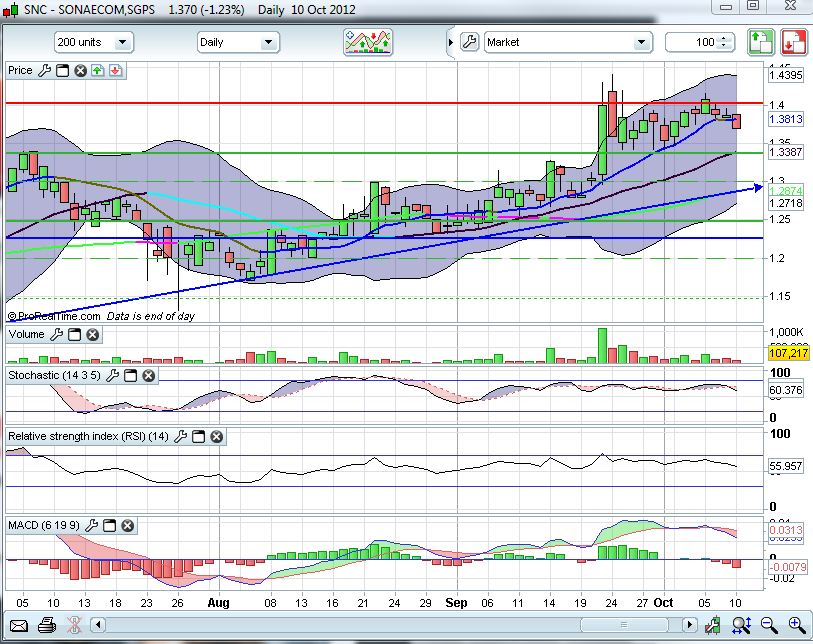This screenshot has height=644, width=813.
Task: Click the 60.376 stochastic value
Action: 786,390
